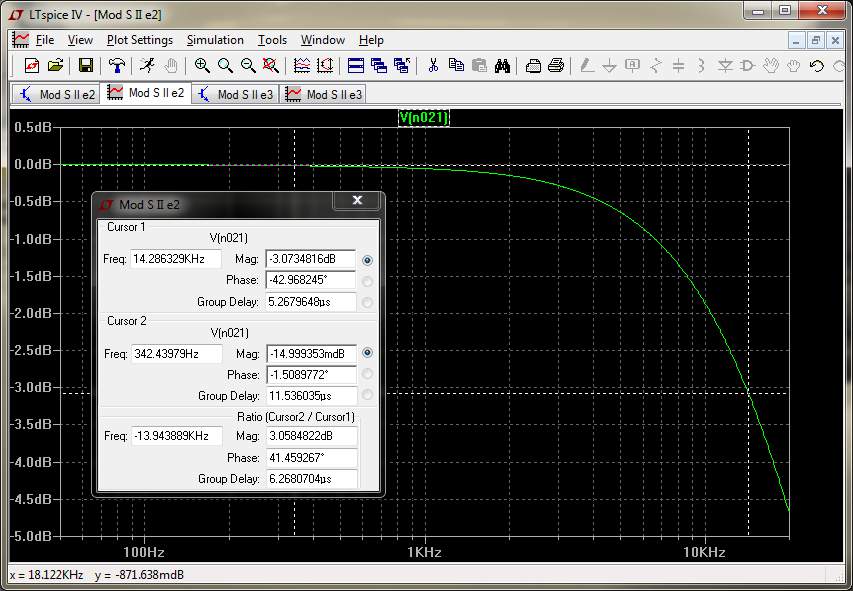The height and width of the screenshot is (591, 853).
Task: Click the V(n021) trace label
Action: 424,117
